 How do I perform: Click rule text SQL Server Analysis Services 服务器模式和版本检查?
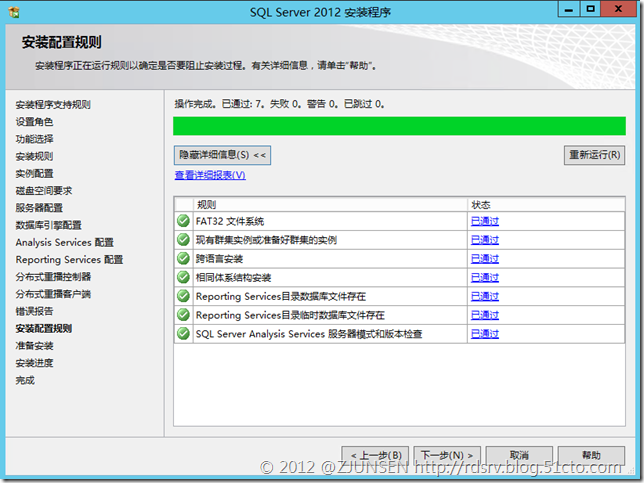309,334
